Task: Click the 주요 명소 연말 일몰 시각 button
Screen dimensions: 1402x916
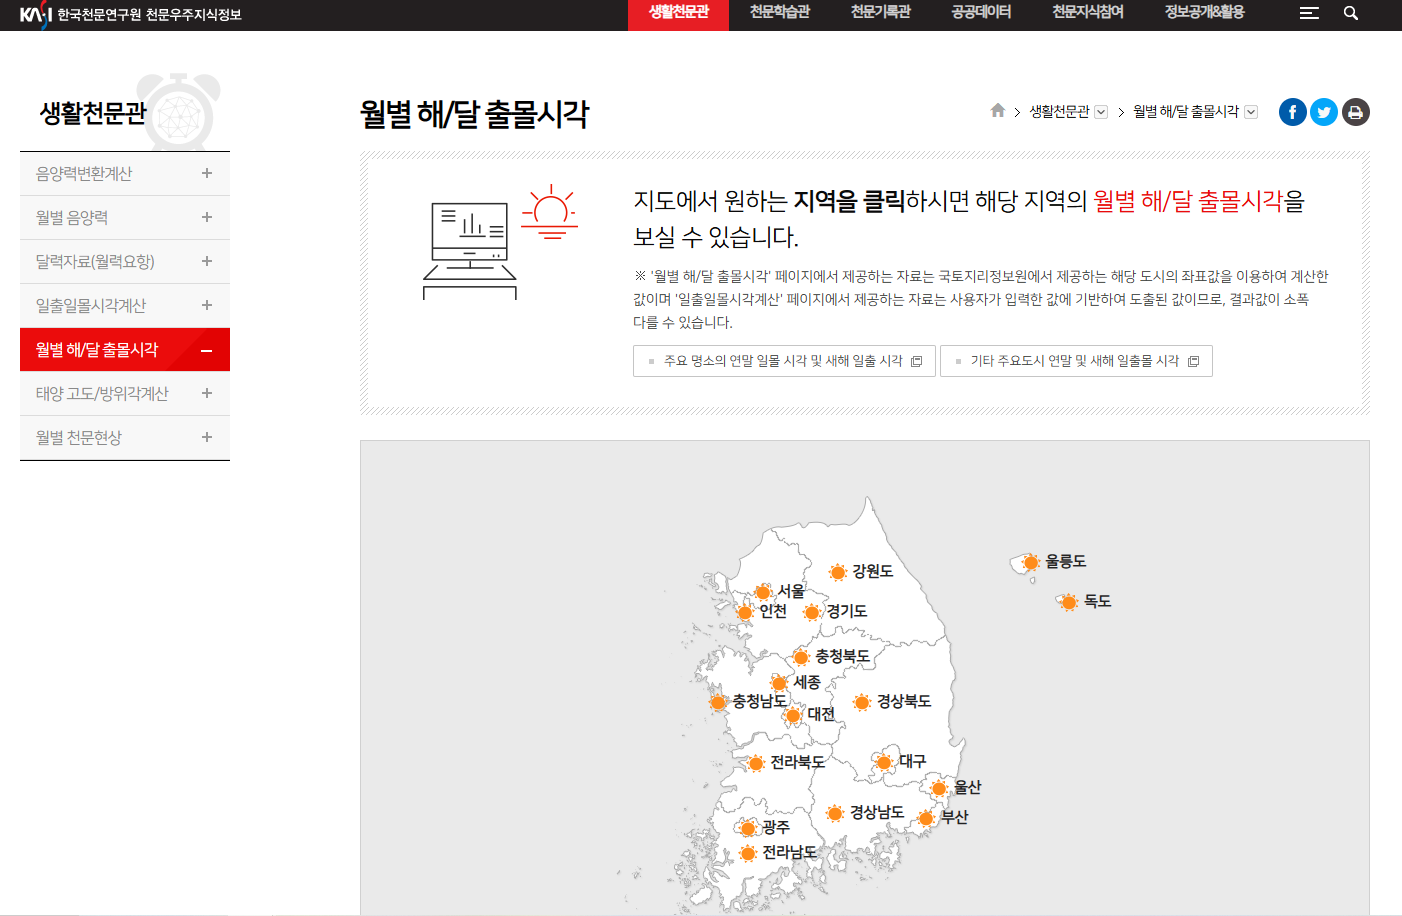Action: click(x=783, y=361)
